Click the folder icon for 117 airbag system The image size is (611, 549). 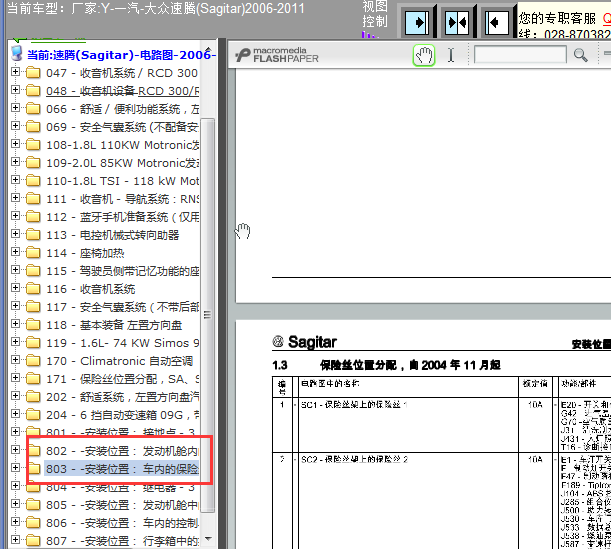[33, 307]
